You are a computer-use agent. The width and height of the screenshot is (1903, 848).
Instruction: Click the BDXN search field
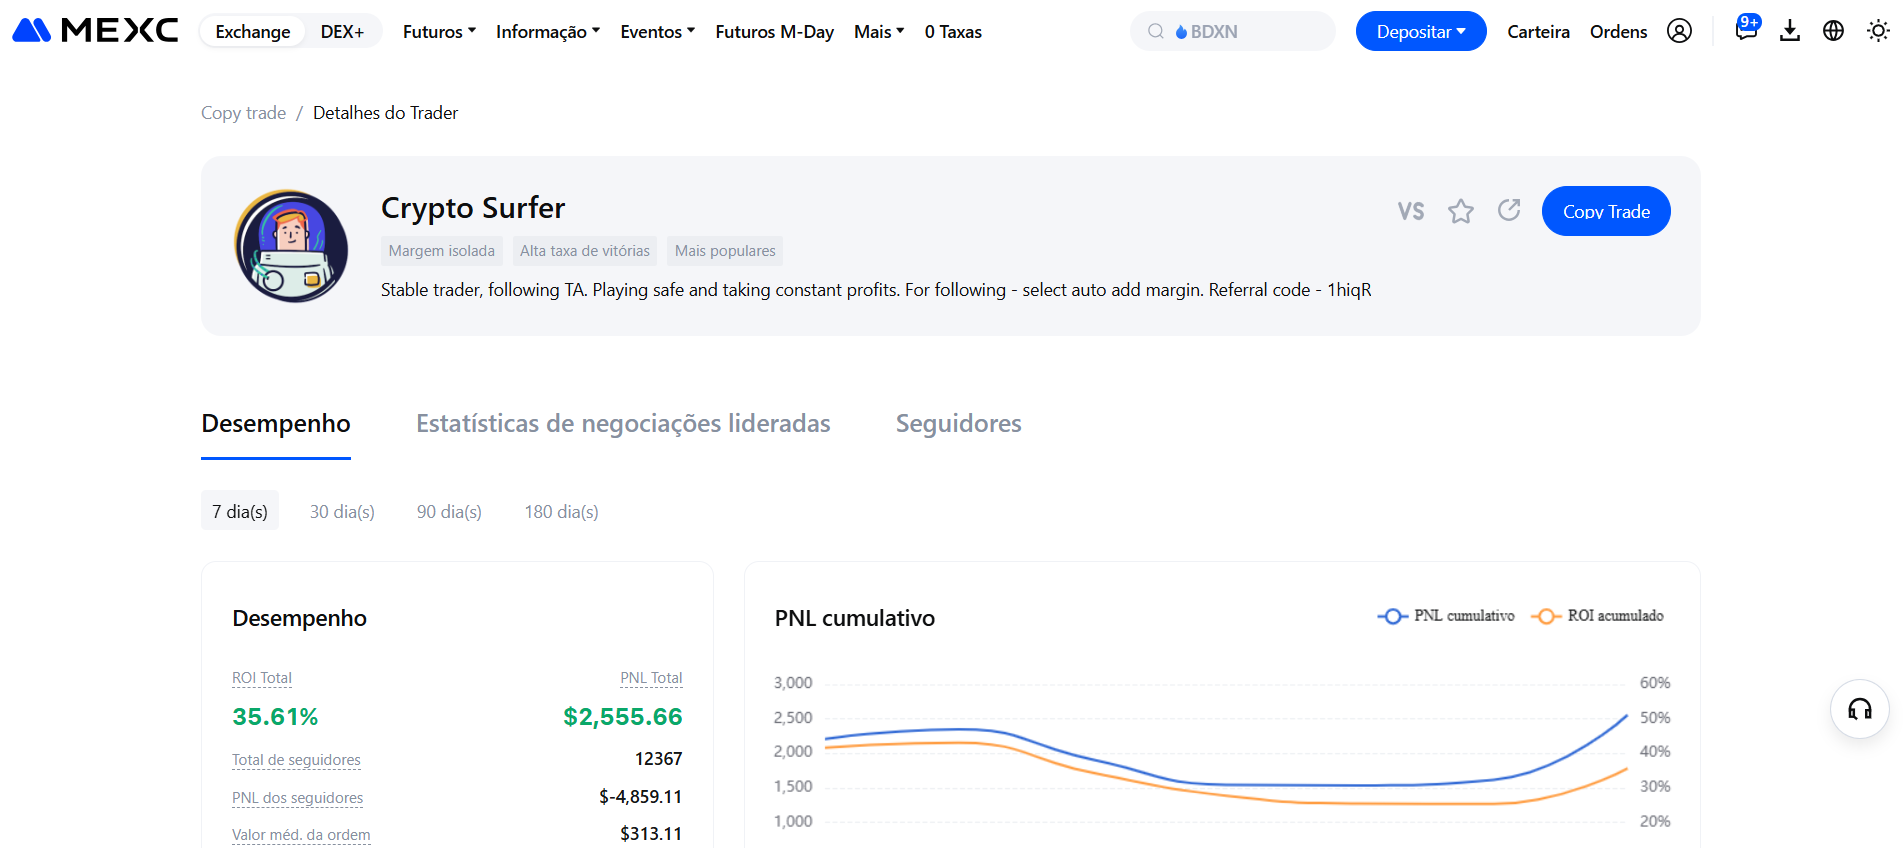(x=1232, y=31)
